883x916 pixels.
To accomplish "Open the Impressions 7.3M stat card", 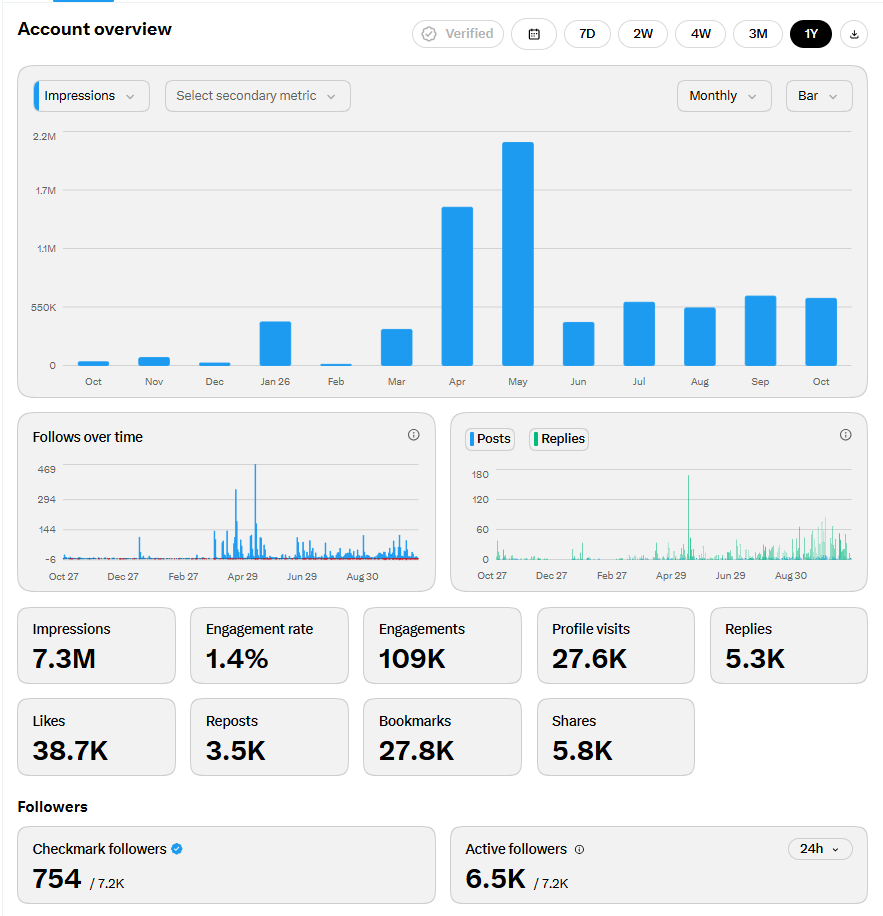I will (96, 646).
